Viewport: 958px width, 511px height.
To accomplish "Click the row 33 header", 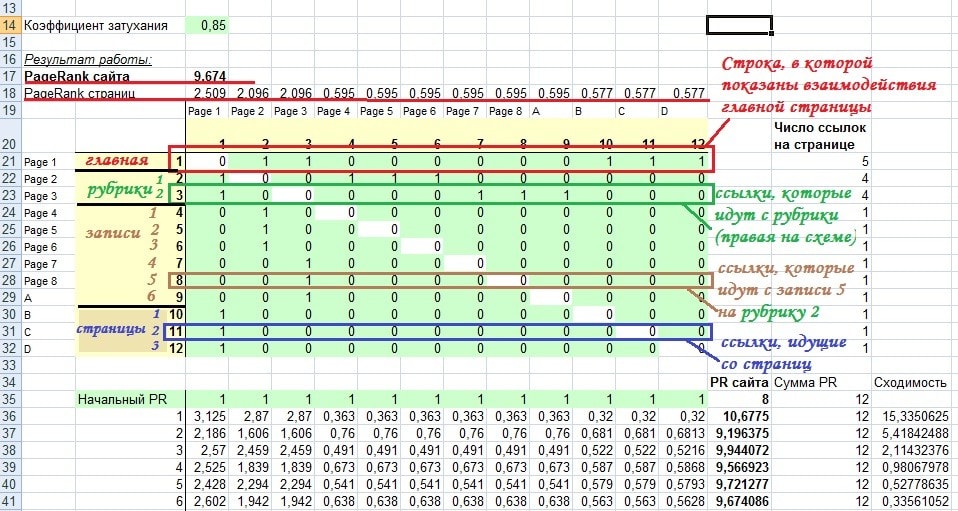I will pos(10,365).
